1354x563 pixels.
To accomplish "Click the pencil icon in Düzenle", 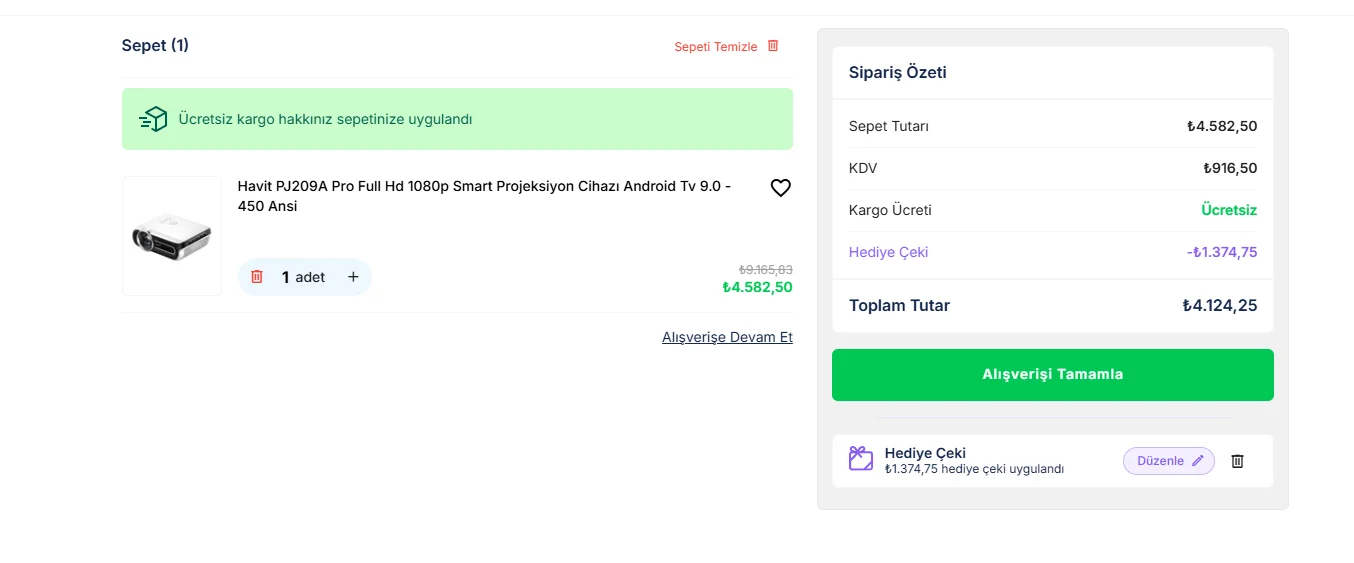I will point(1198,461).
